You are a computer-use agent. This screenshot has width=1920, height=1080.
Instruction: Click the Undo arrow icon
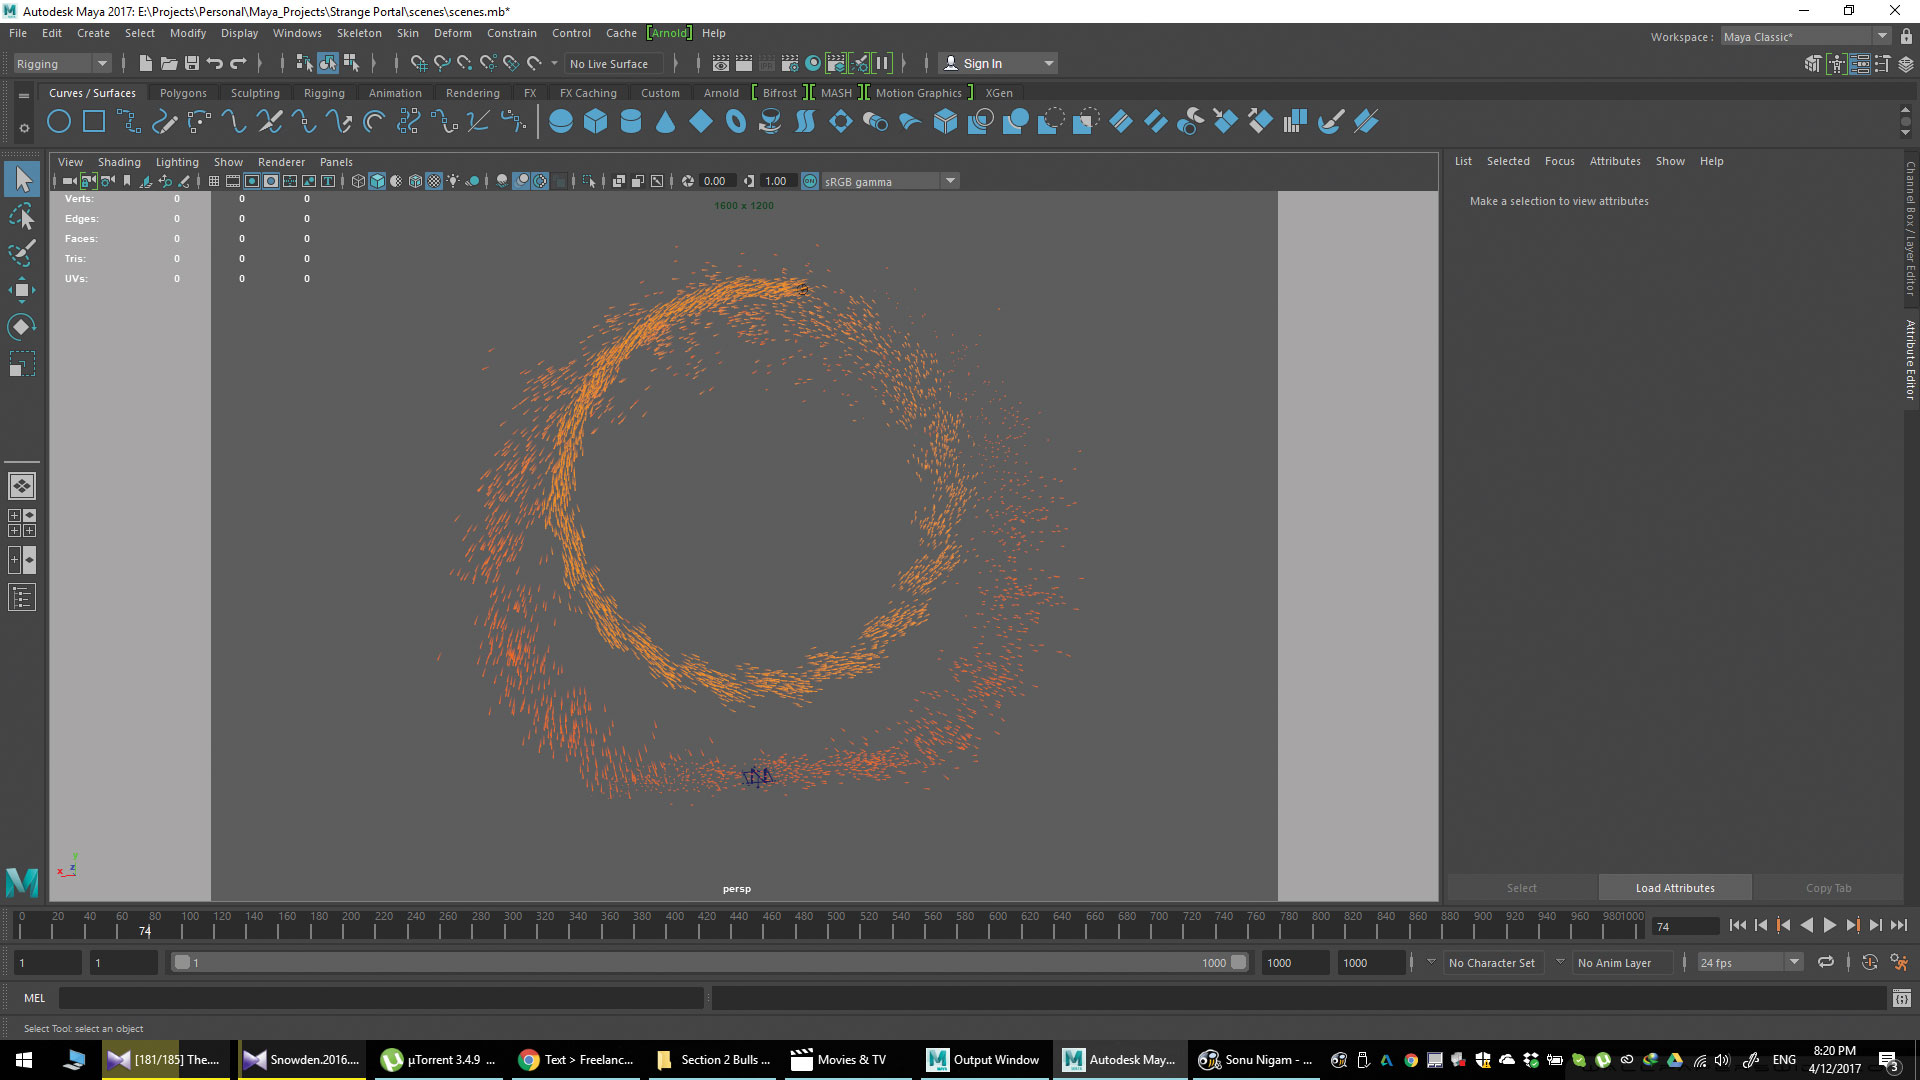[x=214, y=64]
